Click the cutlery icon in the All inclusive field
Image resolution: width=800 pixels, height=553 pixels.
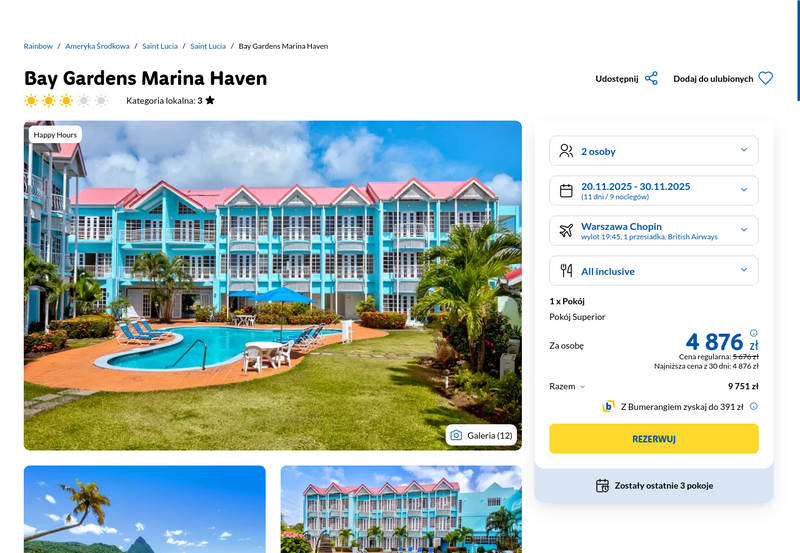click(x=566, y=270)
